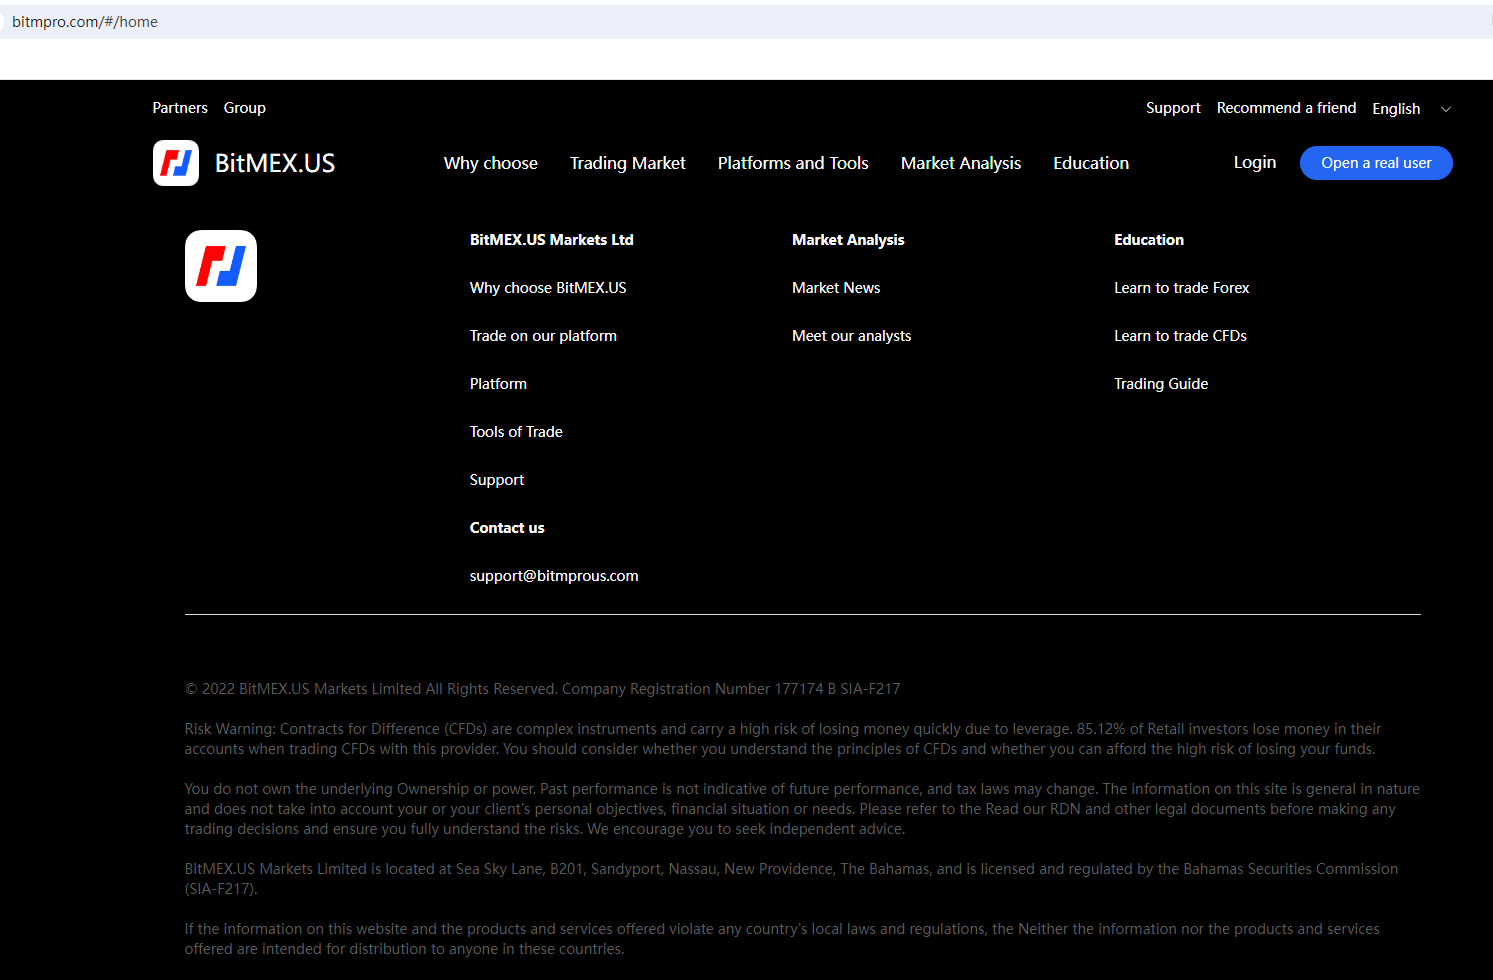This screenshot has height=980, width=1493.
Task: Expand the English language dropdown arrow
Action: click(x=1445, y=109)
